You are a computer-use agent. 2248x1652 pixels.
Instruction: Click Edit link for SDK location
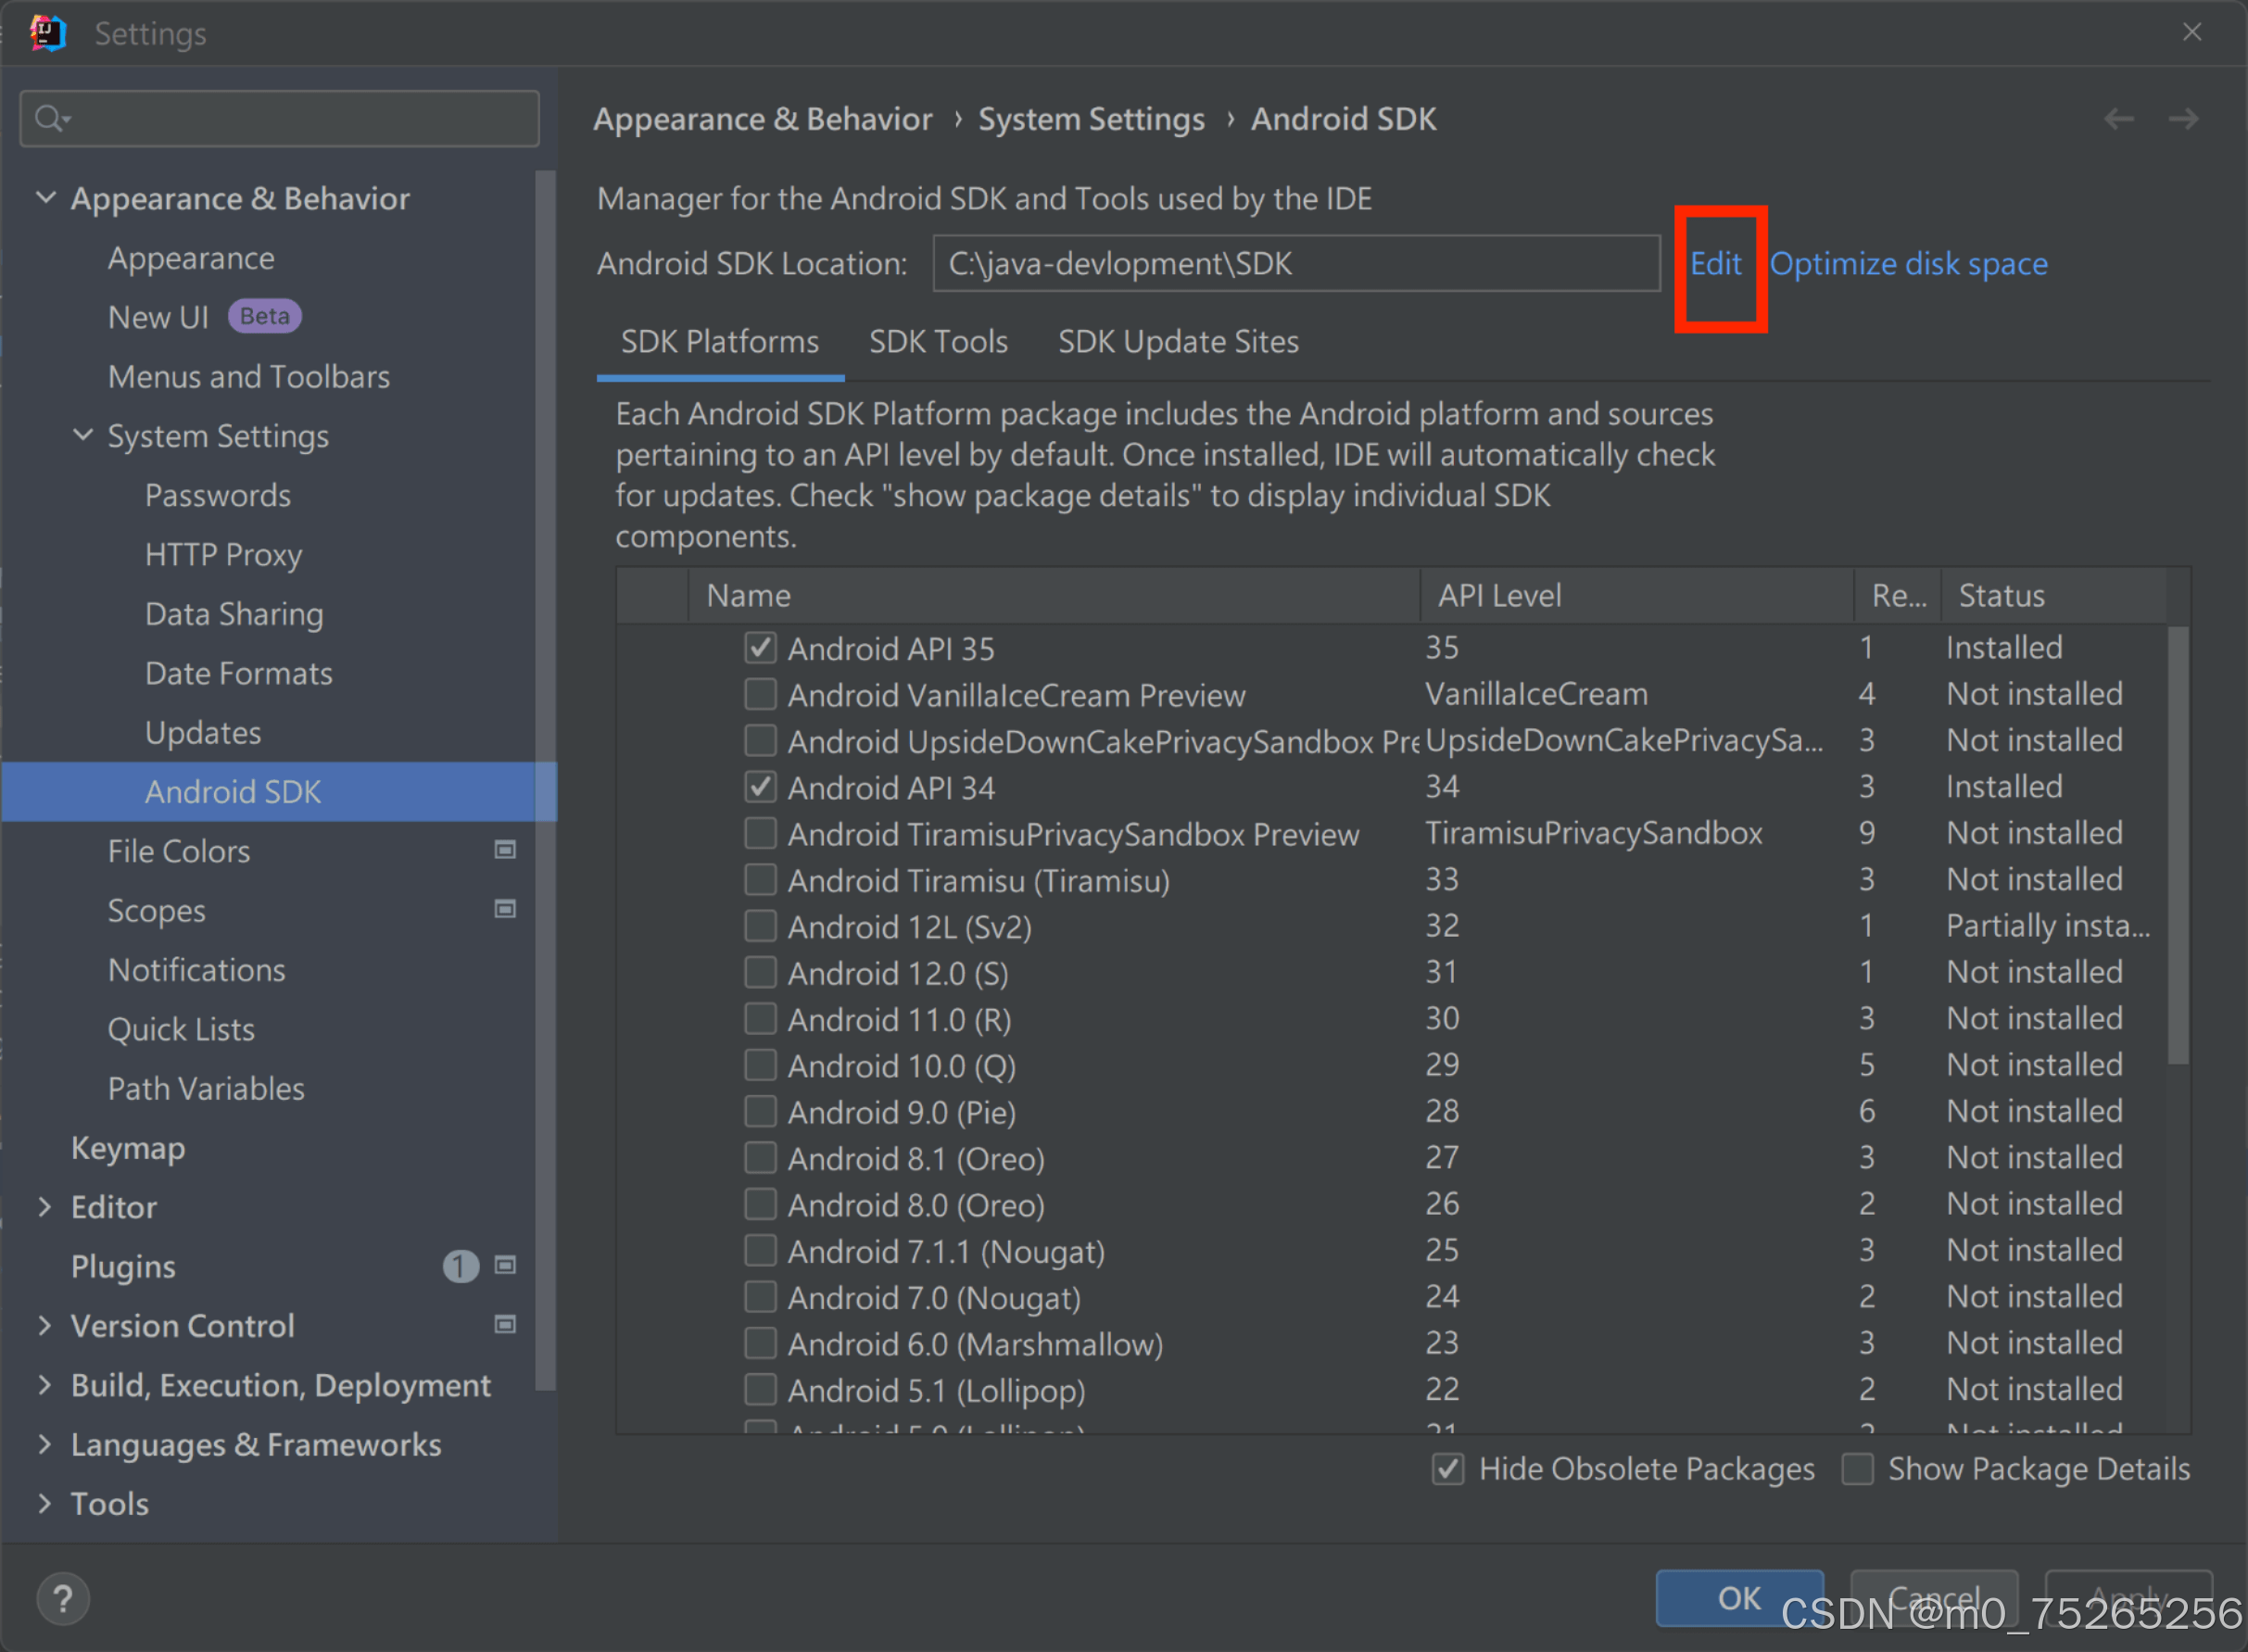[1715, 264]
